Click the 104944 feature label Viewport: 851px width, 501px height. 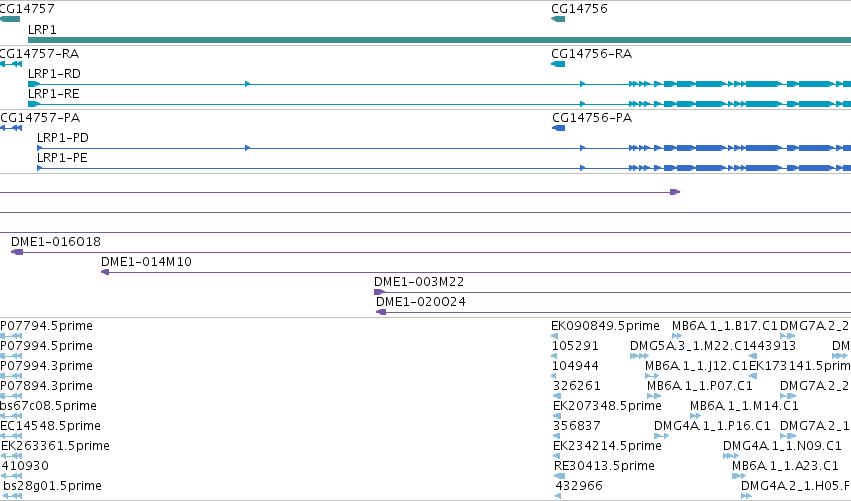(x=575, y=366)
